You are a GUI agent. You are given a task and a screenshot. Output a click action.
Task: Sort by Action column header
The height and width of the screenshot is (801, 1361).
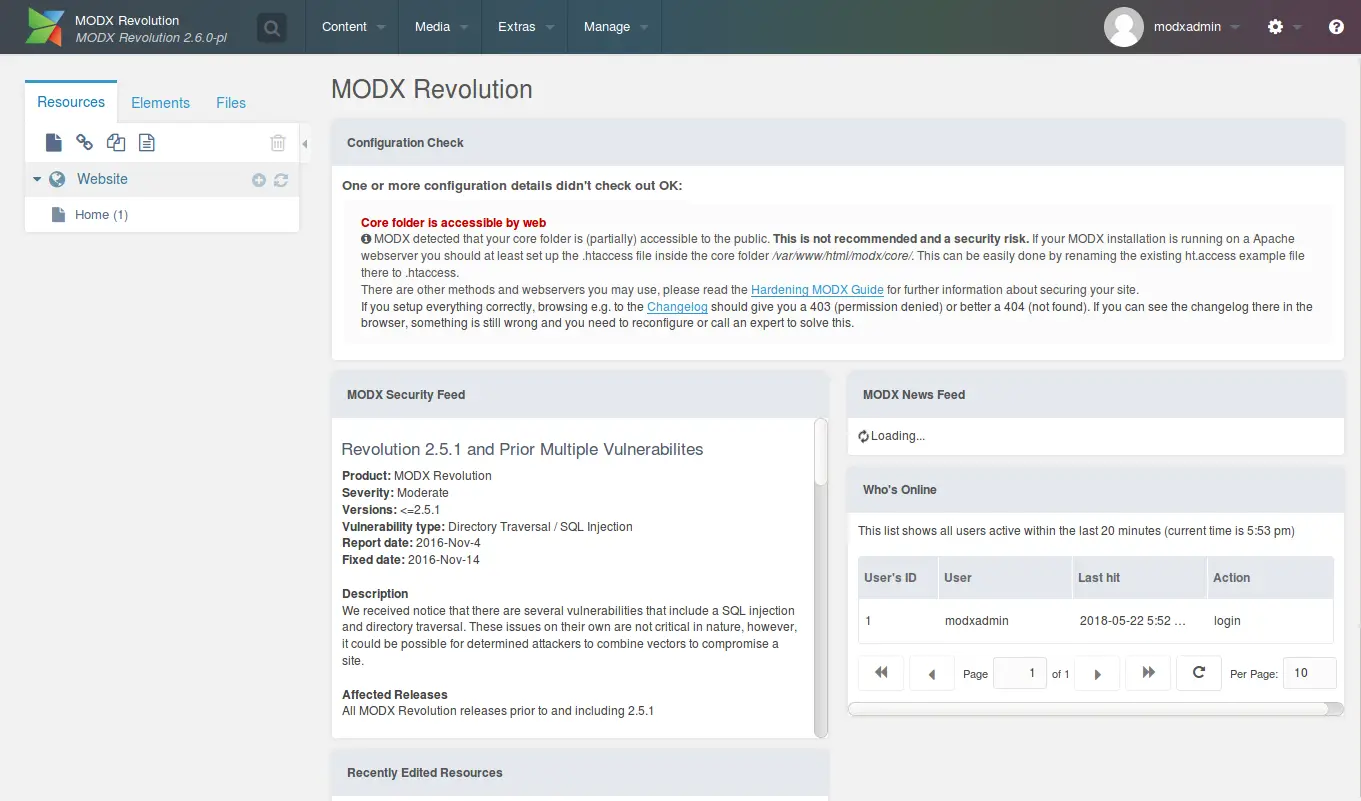coord(1269,578)
